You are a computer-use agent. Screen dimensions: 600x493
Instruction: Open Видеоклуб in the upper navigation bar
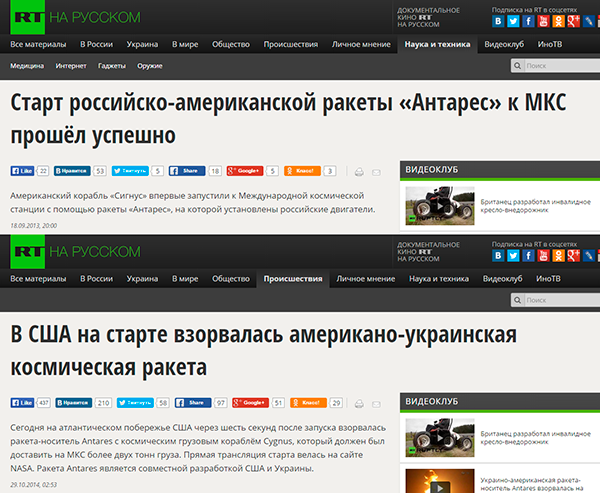(504, 44)
